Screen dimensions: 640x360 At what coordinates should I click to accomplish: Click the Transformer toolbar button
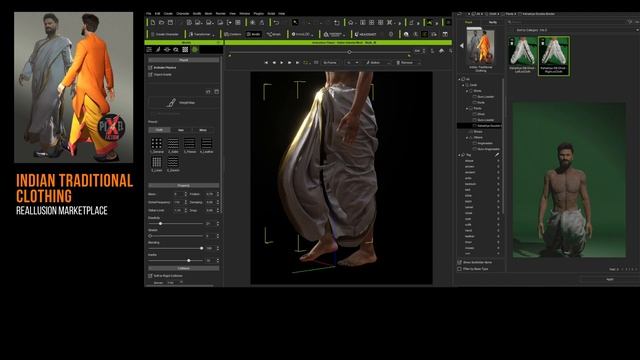[x=202, y=34]
